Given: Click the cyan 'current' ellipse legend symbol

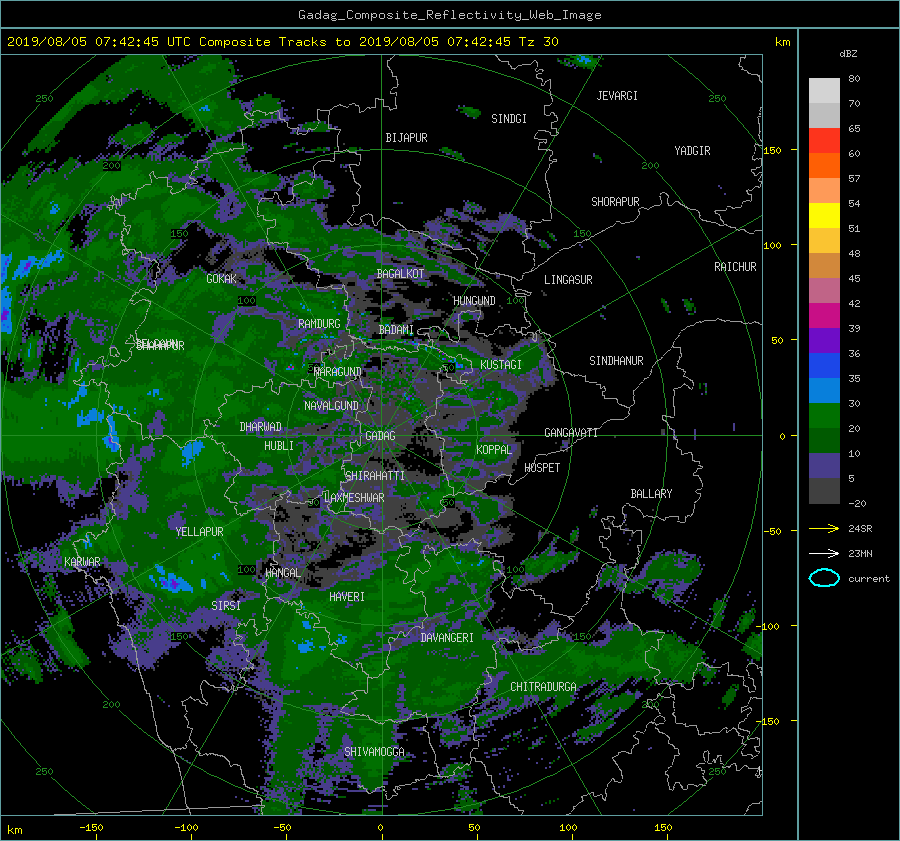Looking at the screenshot, I should [x=824, y=578].
